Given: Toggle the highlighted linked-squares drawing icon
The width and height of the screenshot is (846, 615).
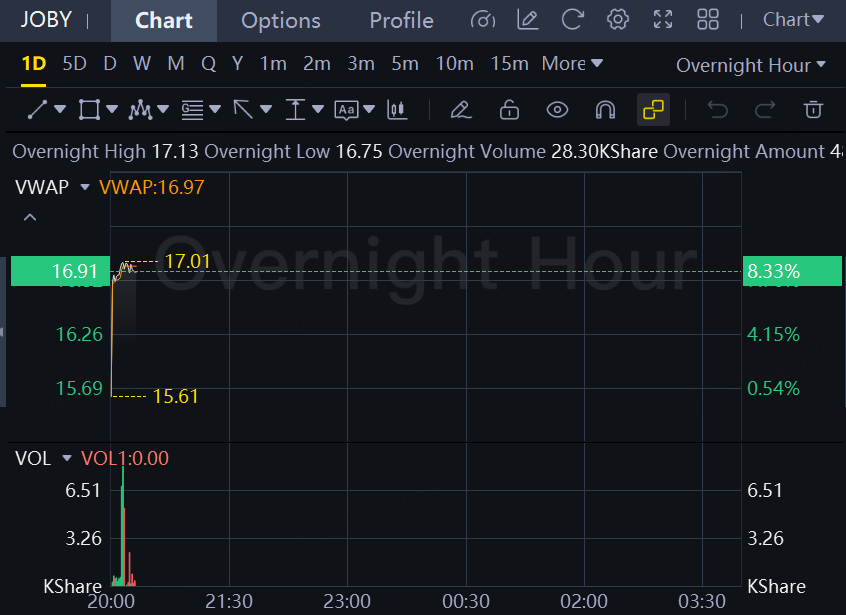Looking at the screenshot, I should [653, 110].
